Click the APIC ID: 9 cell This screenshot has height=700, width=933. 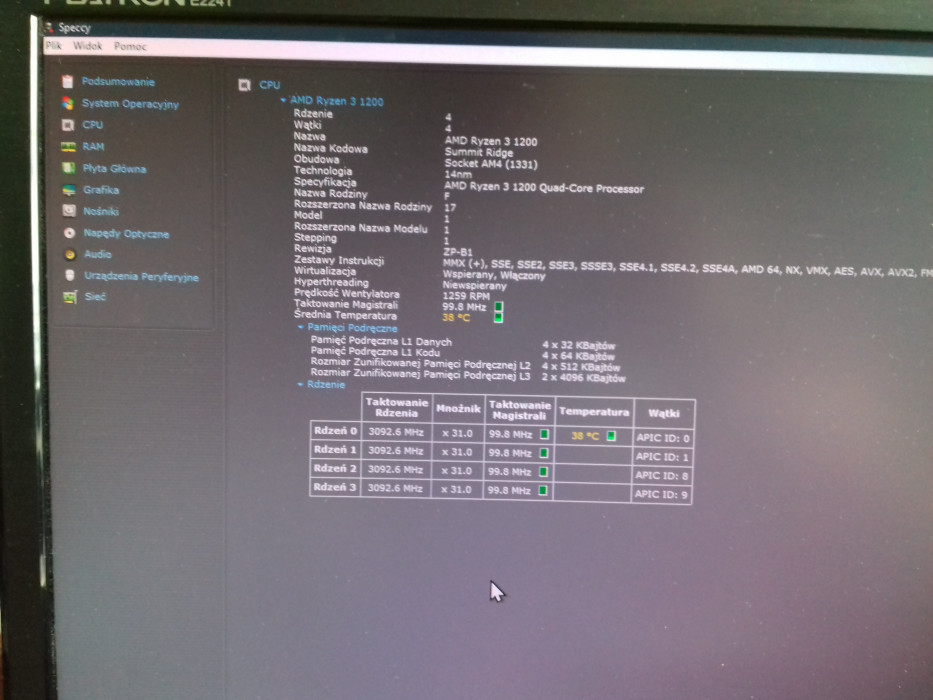point(661,494)
